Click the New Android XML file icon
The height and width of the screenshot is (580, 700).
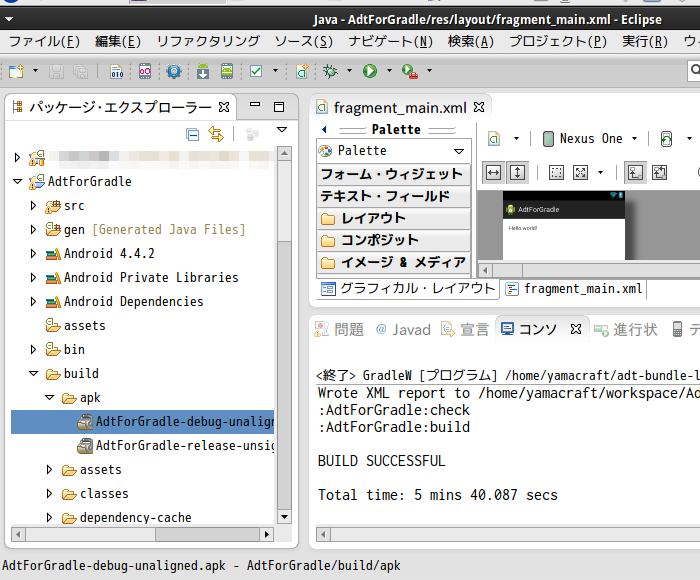point(302,71)
